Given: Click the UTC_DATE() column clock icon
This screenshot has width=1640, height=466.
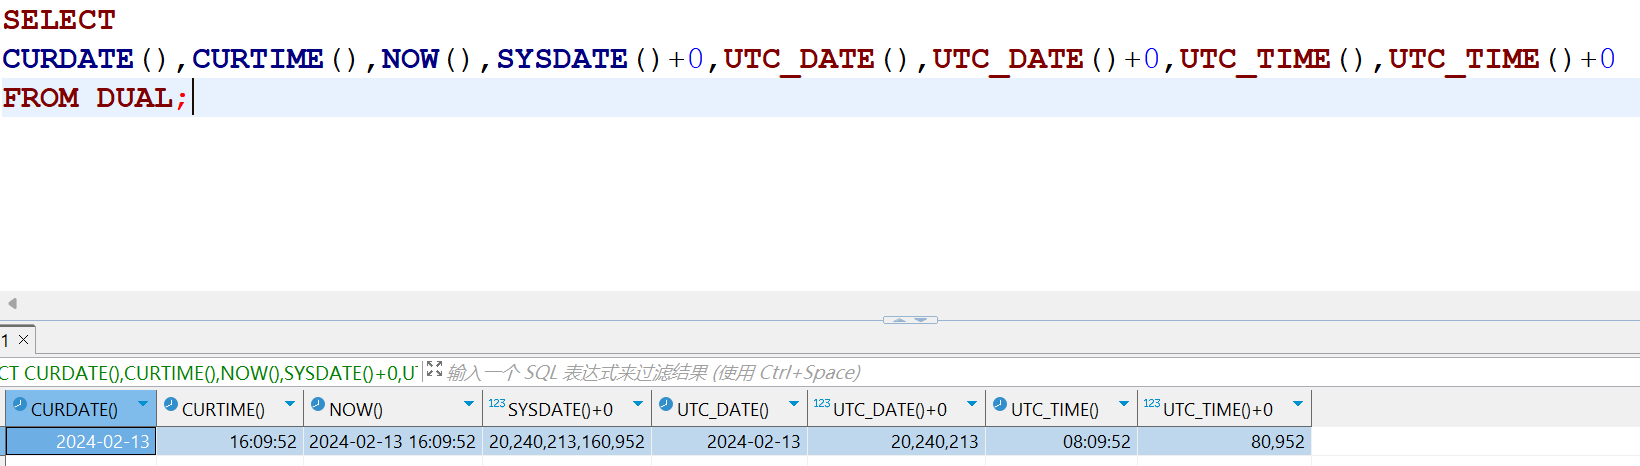Looking at the screenshot, I should click(x=666, y=405).
